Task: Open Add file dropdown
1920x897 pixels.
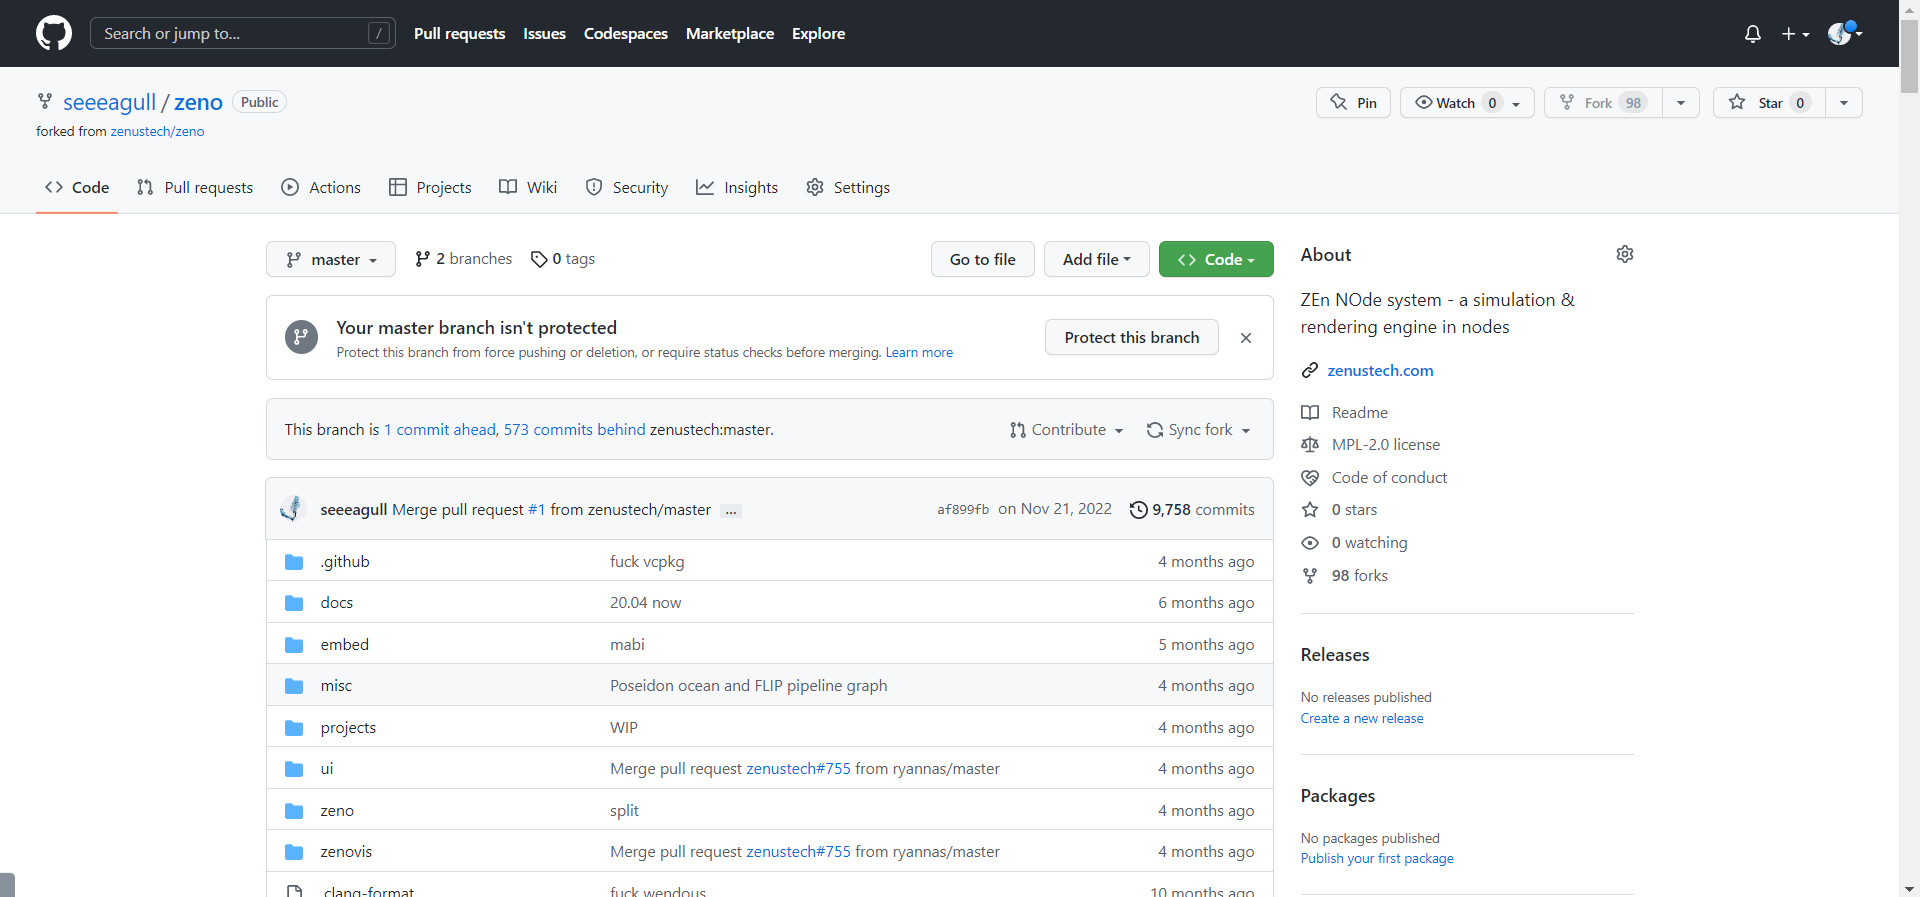Action: [1097, 259]
